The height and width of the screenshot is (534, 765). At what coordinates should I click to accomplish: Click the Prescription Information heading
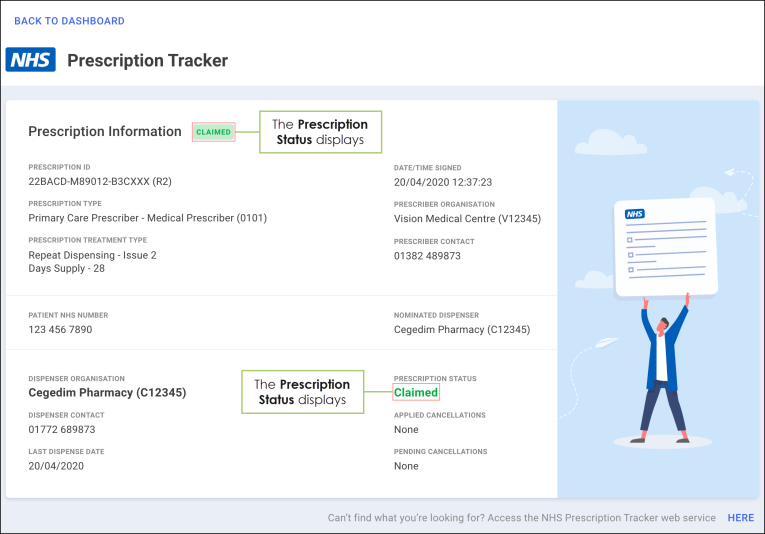[105, 132]
